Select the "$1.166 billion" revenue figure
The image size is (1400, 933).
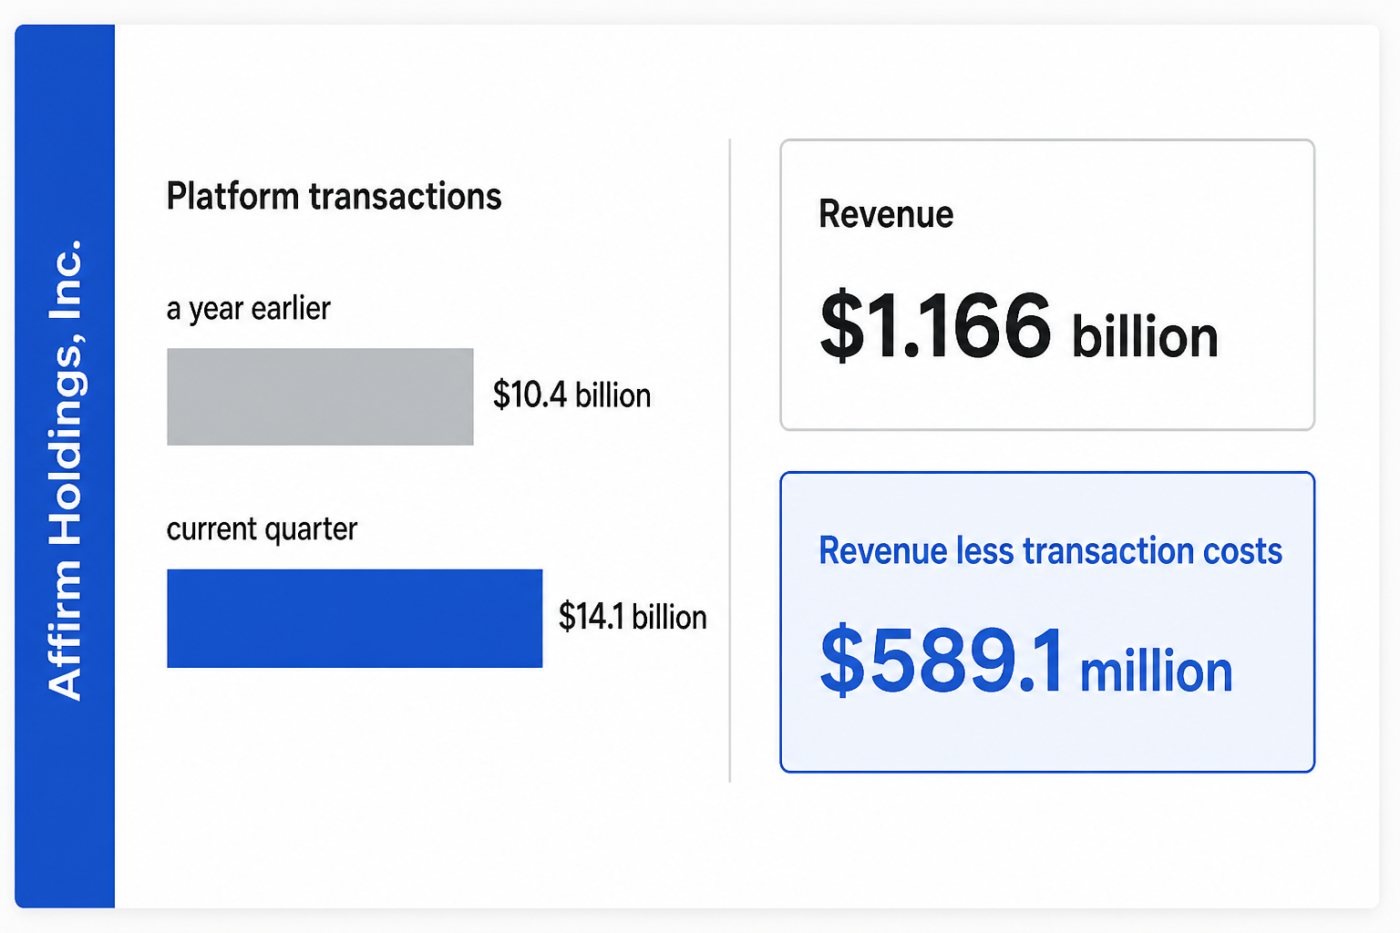pyautogui.click(x=1019, y=326)
